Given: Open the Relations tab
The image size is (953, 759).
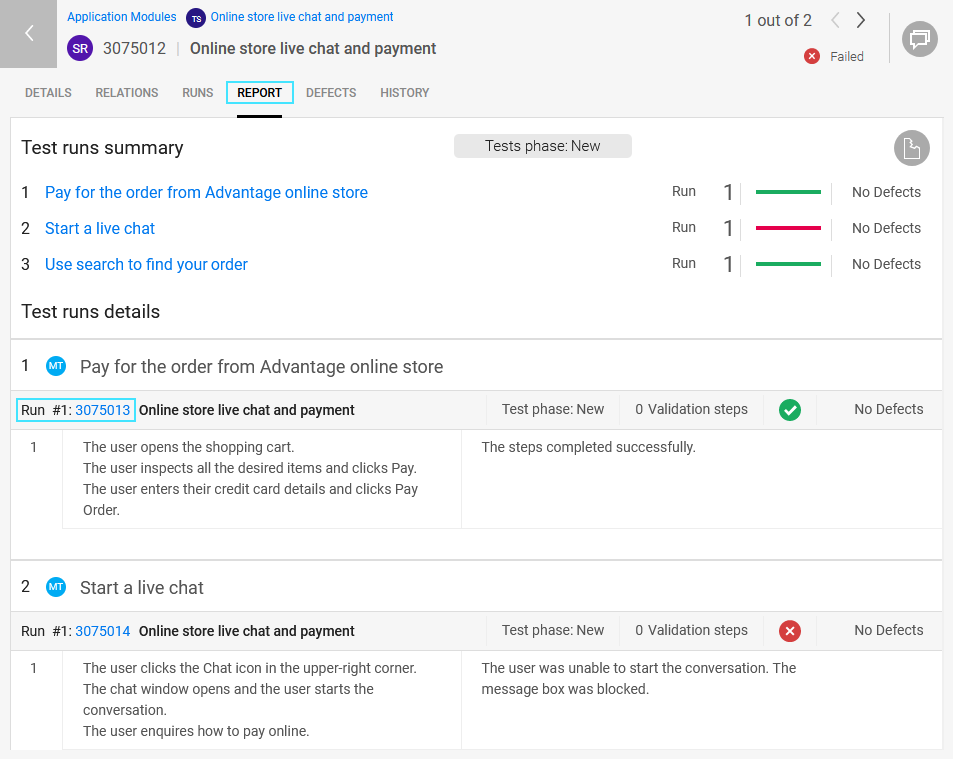Looking at the screenshot, I should coord(127,93).
